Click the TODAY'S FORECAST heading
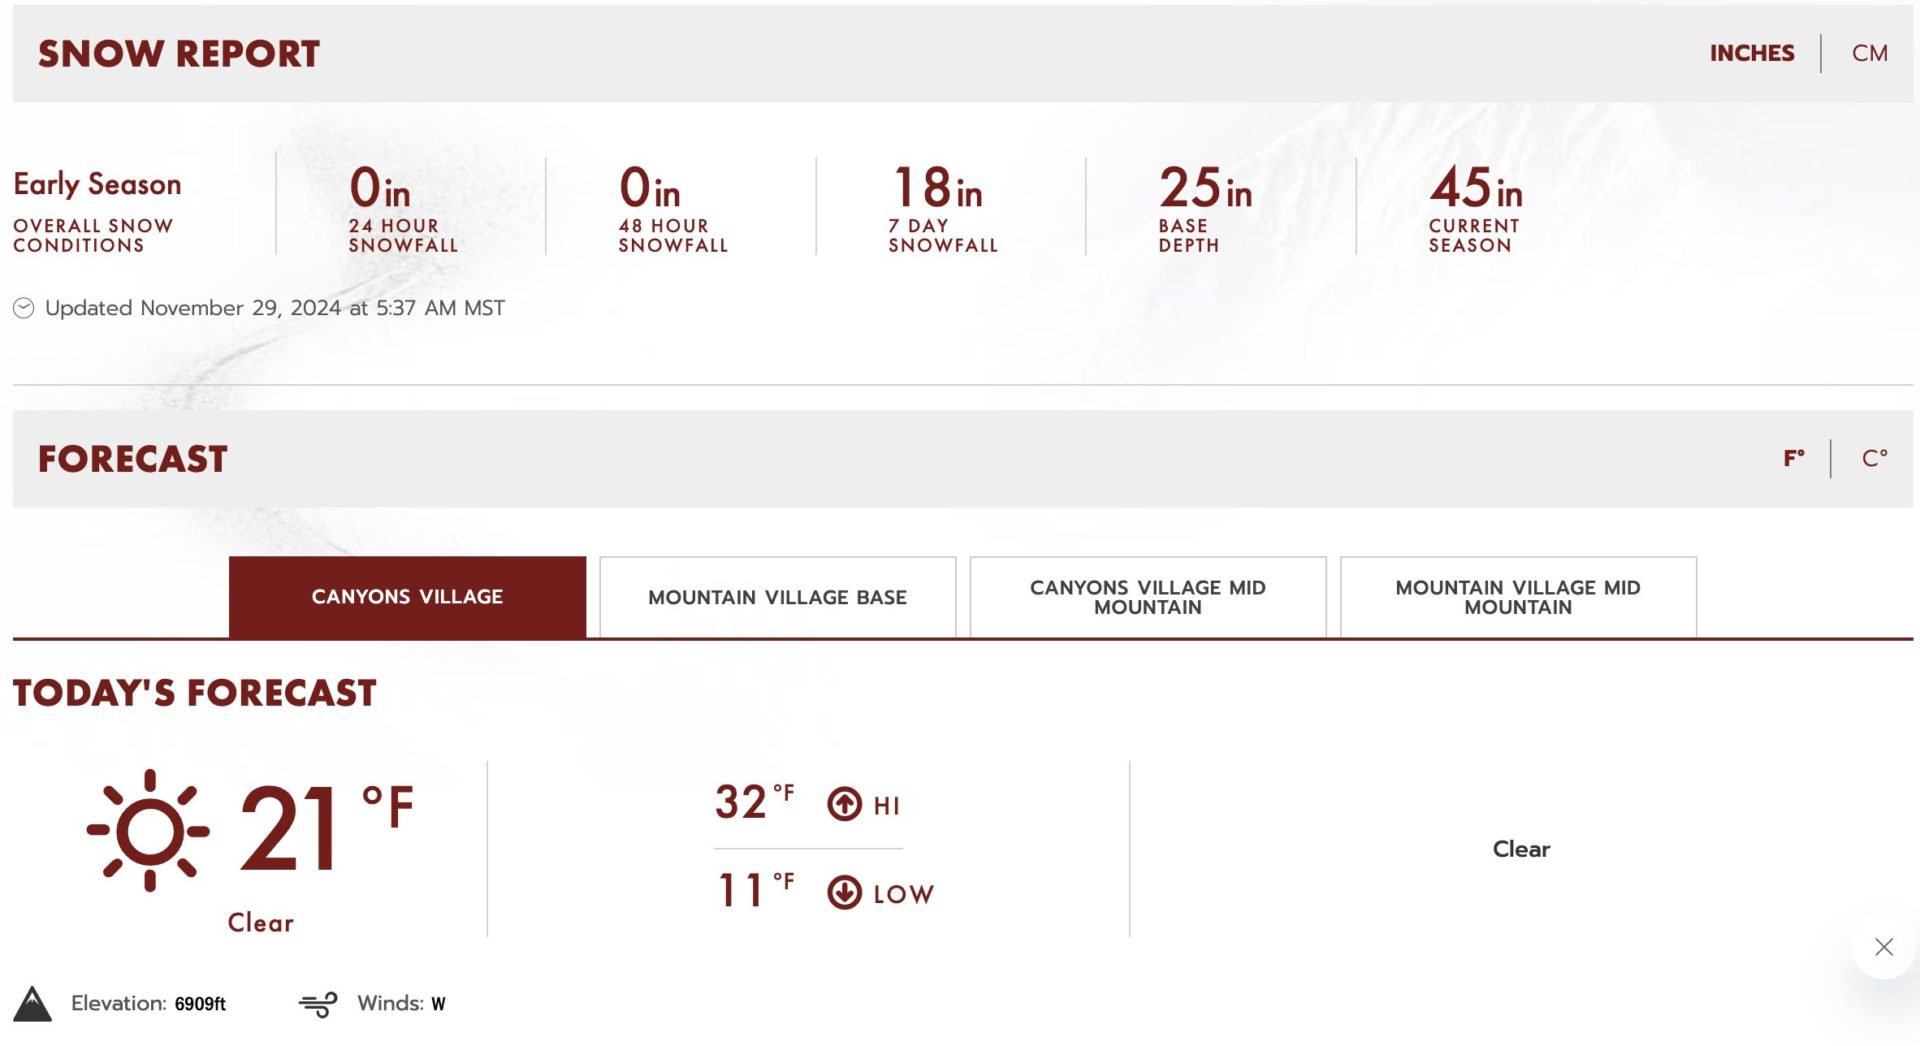 [x=195, y=693]
